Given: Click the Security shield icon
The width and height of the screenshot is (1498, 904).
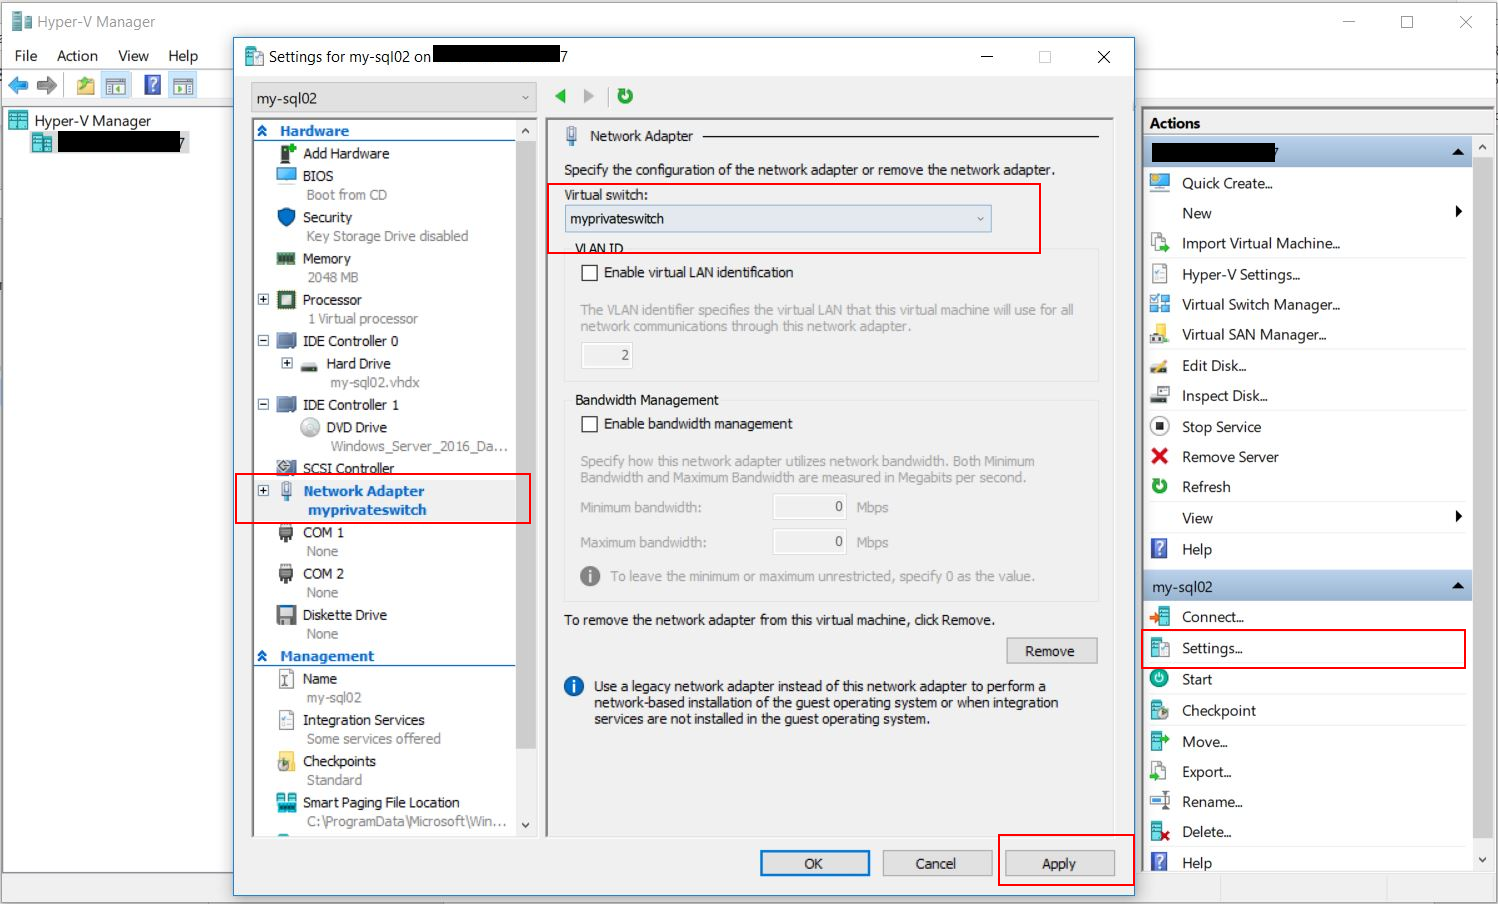Looking at the screenshot, I should (286, 217).
